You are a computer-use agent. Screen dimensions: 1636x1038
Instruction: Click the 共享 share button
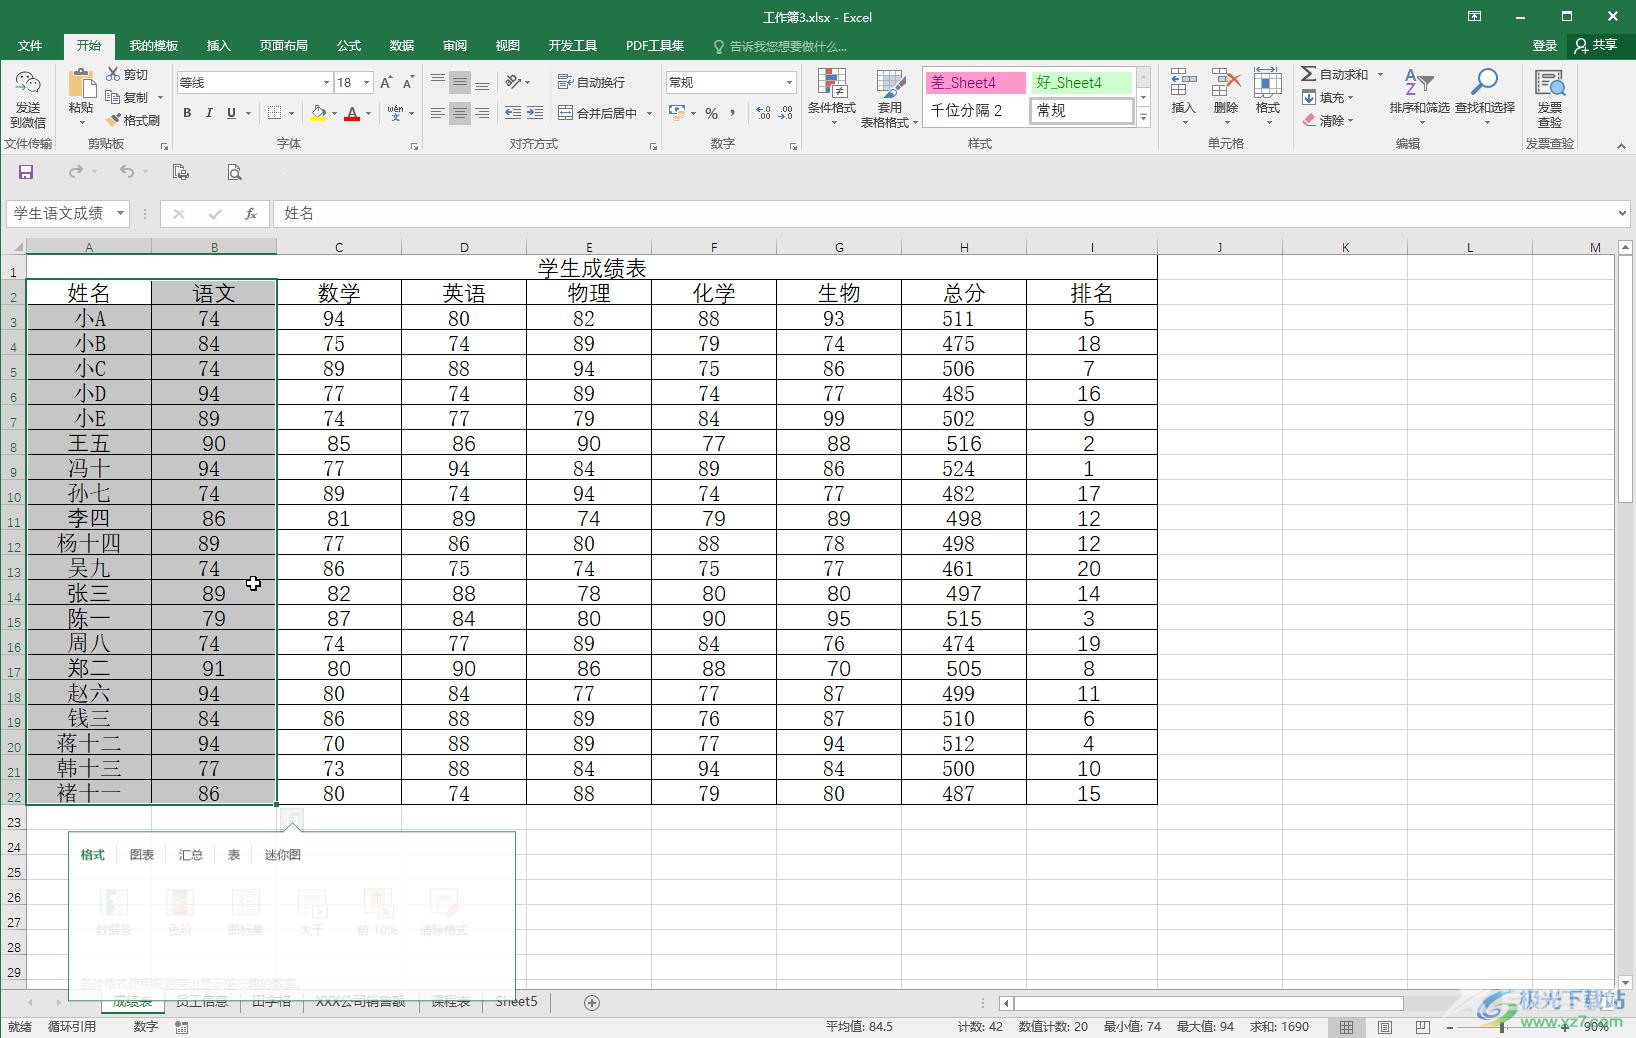tap(1596, 46)
